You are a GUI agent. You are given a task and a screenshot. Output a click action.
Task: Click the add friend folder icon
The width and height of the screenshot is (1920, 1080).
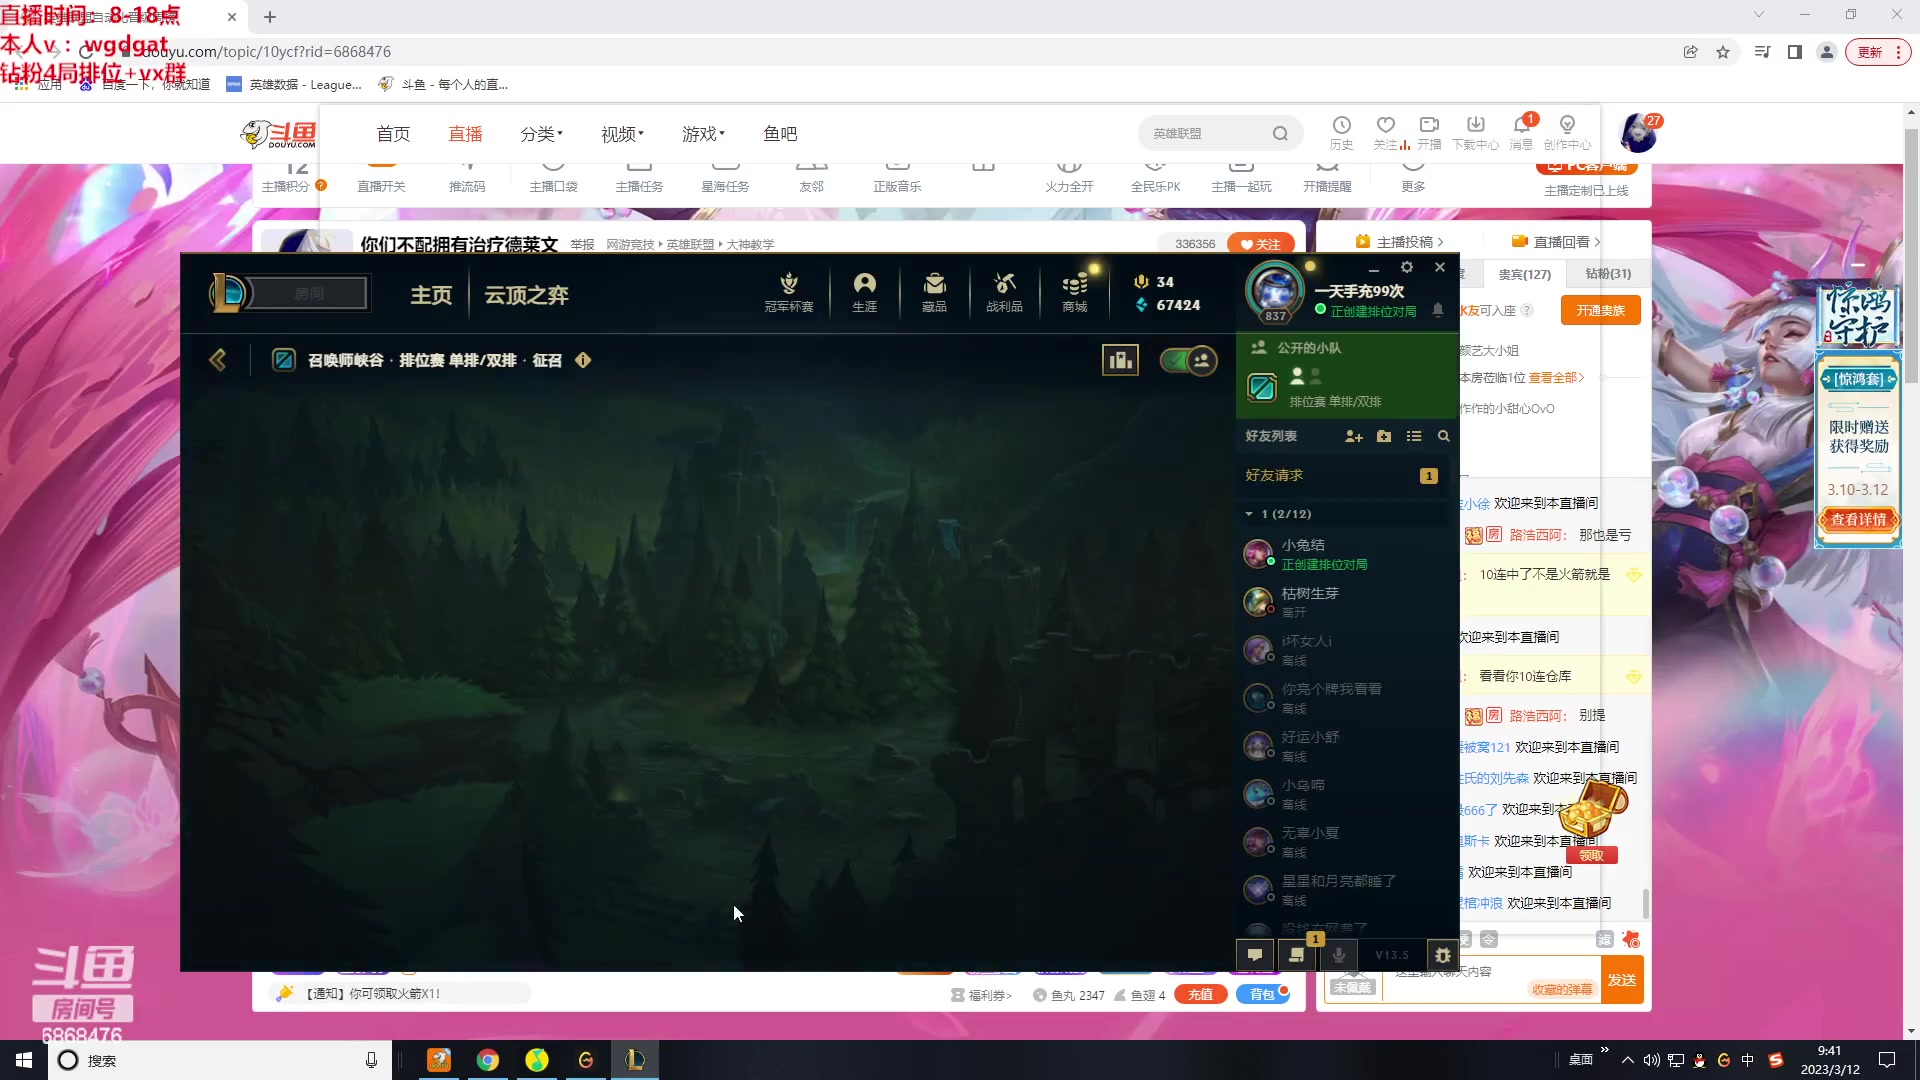[1384, 436]
